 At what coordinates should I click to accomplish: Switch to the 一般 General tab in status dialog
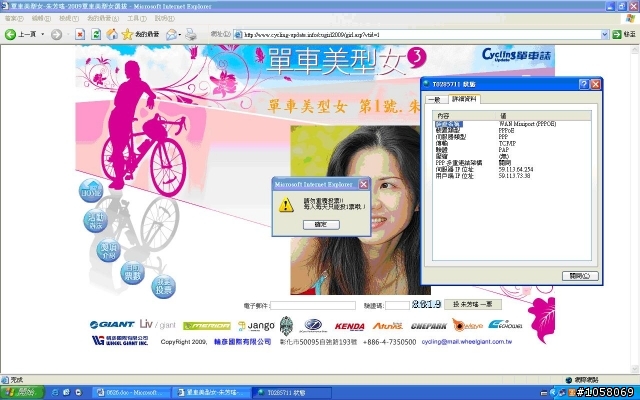pyautogui.click(x=436, y=100)
